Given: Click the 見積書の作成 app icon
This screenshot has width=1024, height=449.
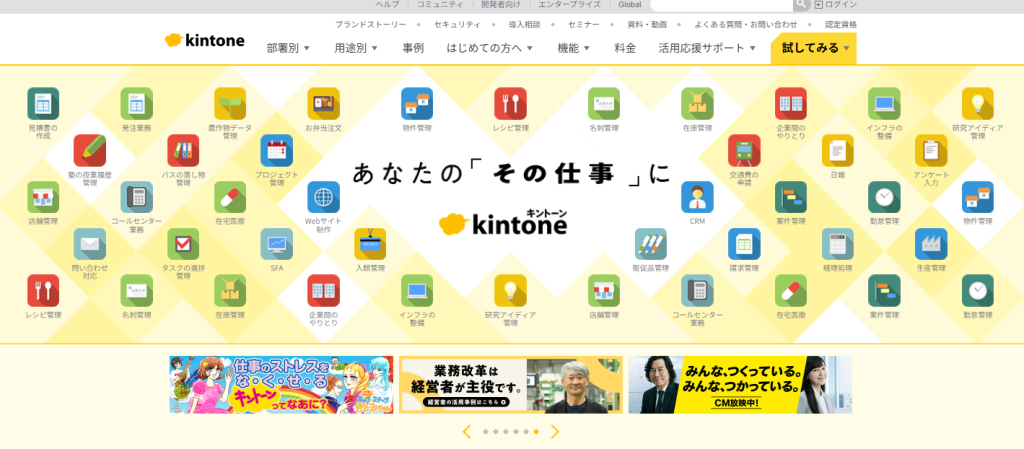Looking at the screenshot, I should click(43, 103).
